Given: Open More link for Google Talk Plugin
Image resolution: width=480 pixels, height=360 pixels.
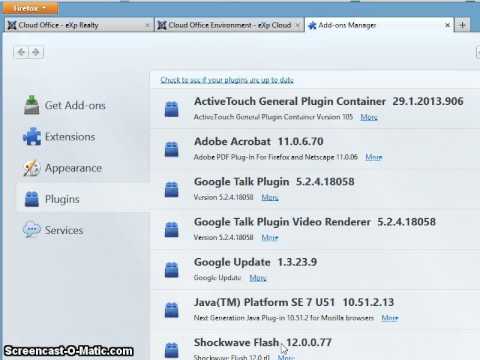Looking at the screenshot, I should tap(270, 197).
